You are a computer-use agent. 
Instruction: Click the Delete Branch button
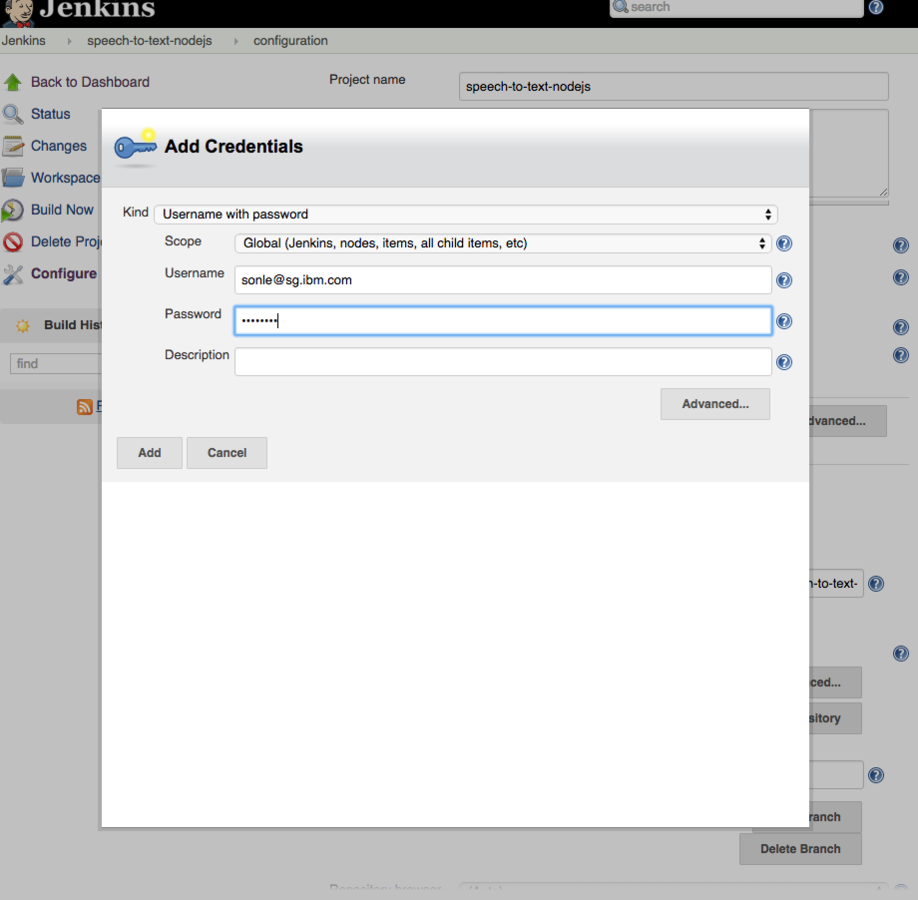point(800,849)
